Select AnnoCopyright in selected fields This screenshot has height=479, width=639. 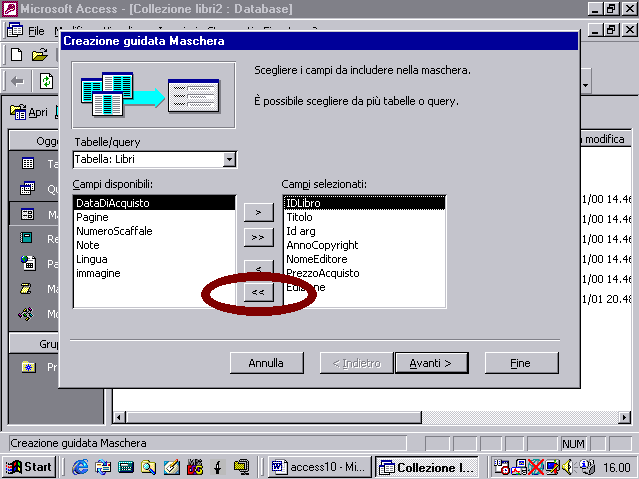click(364, 245)
